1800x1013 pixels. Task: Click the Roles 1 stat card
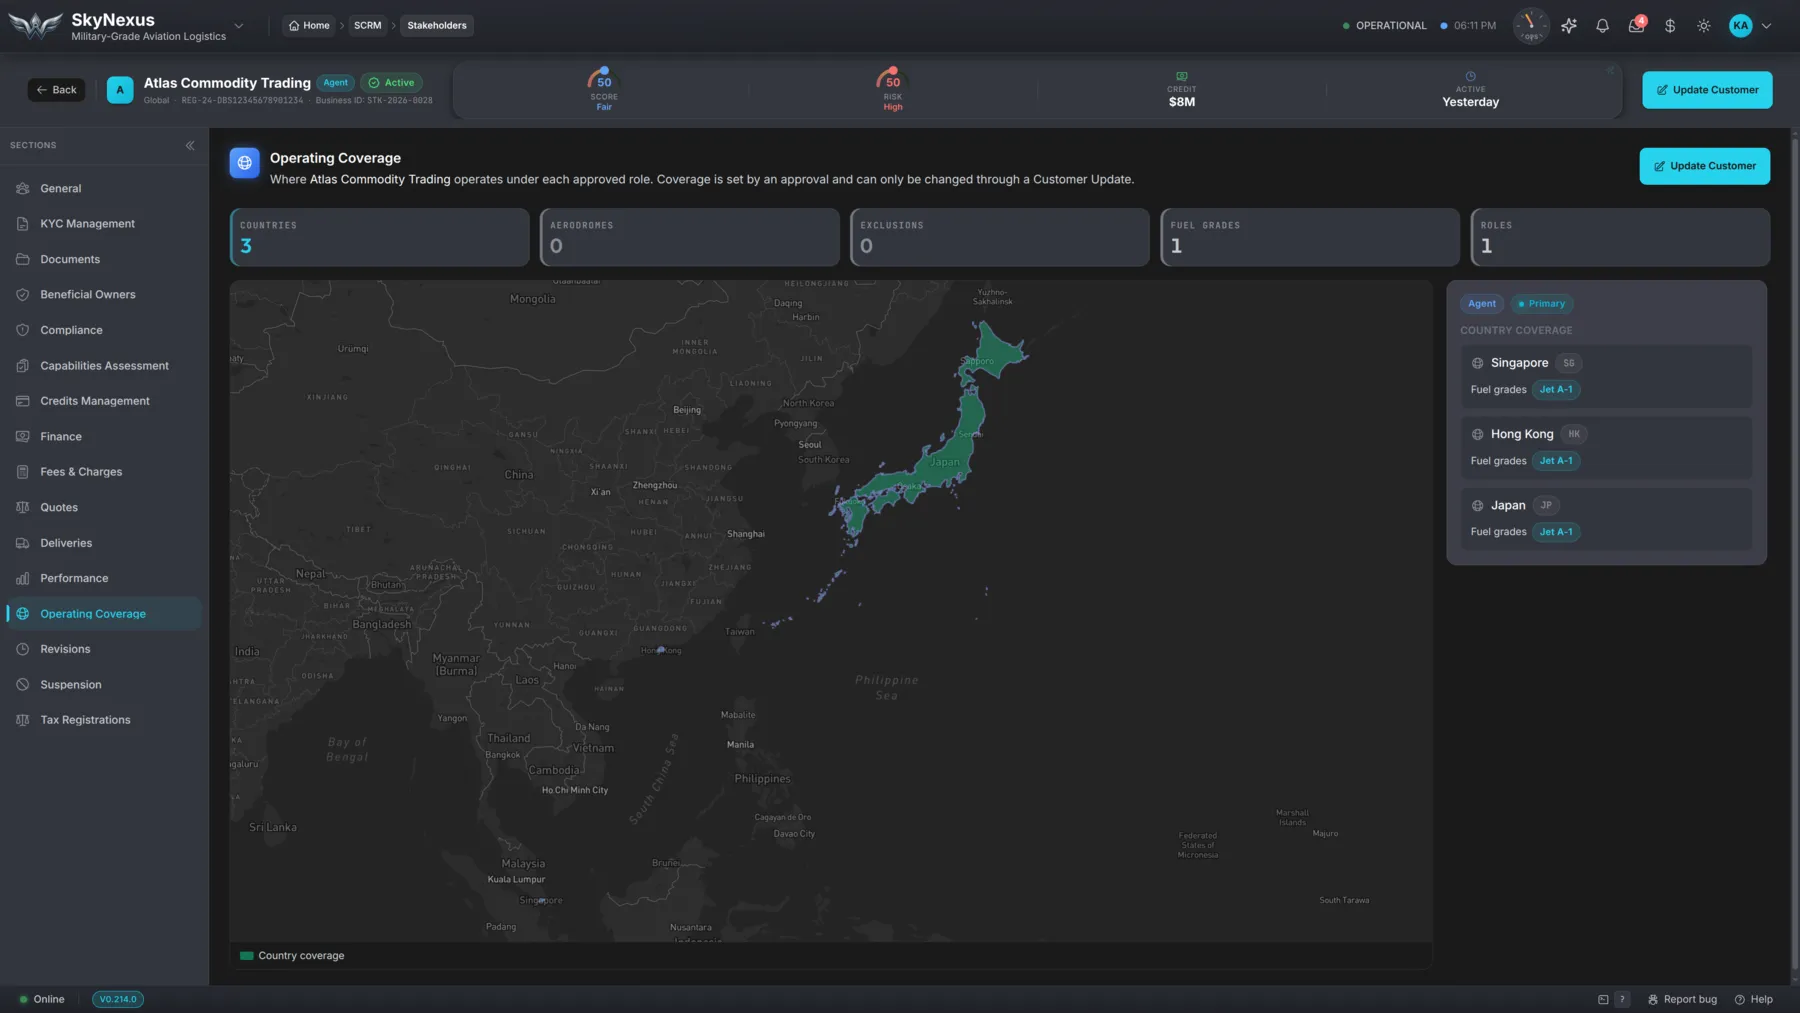[x=1620, y=237]
